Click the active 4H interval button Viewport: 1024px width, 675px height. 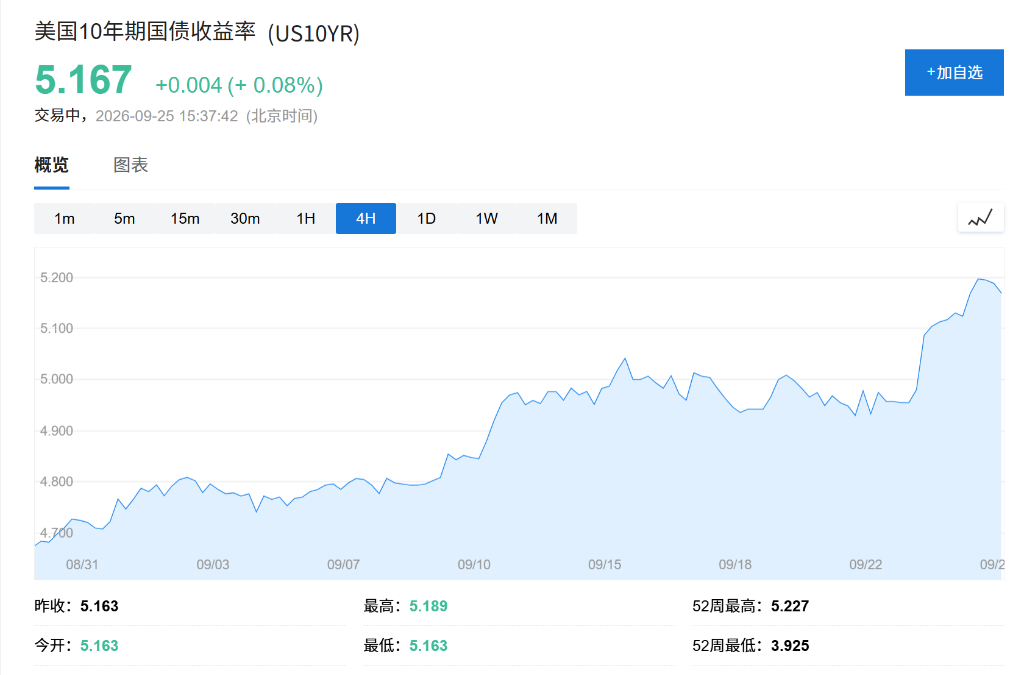click(x=366, y=219)
